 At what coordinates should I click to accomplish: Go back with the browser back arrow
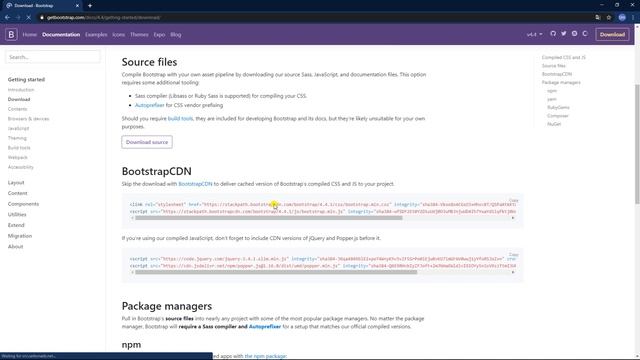click(x=7, y=18)
